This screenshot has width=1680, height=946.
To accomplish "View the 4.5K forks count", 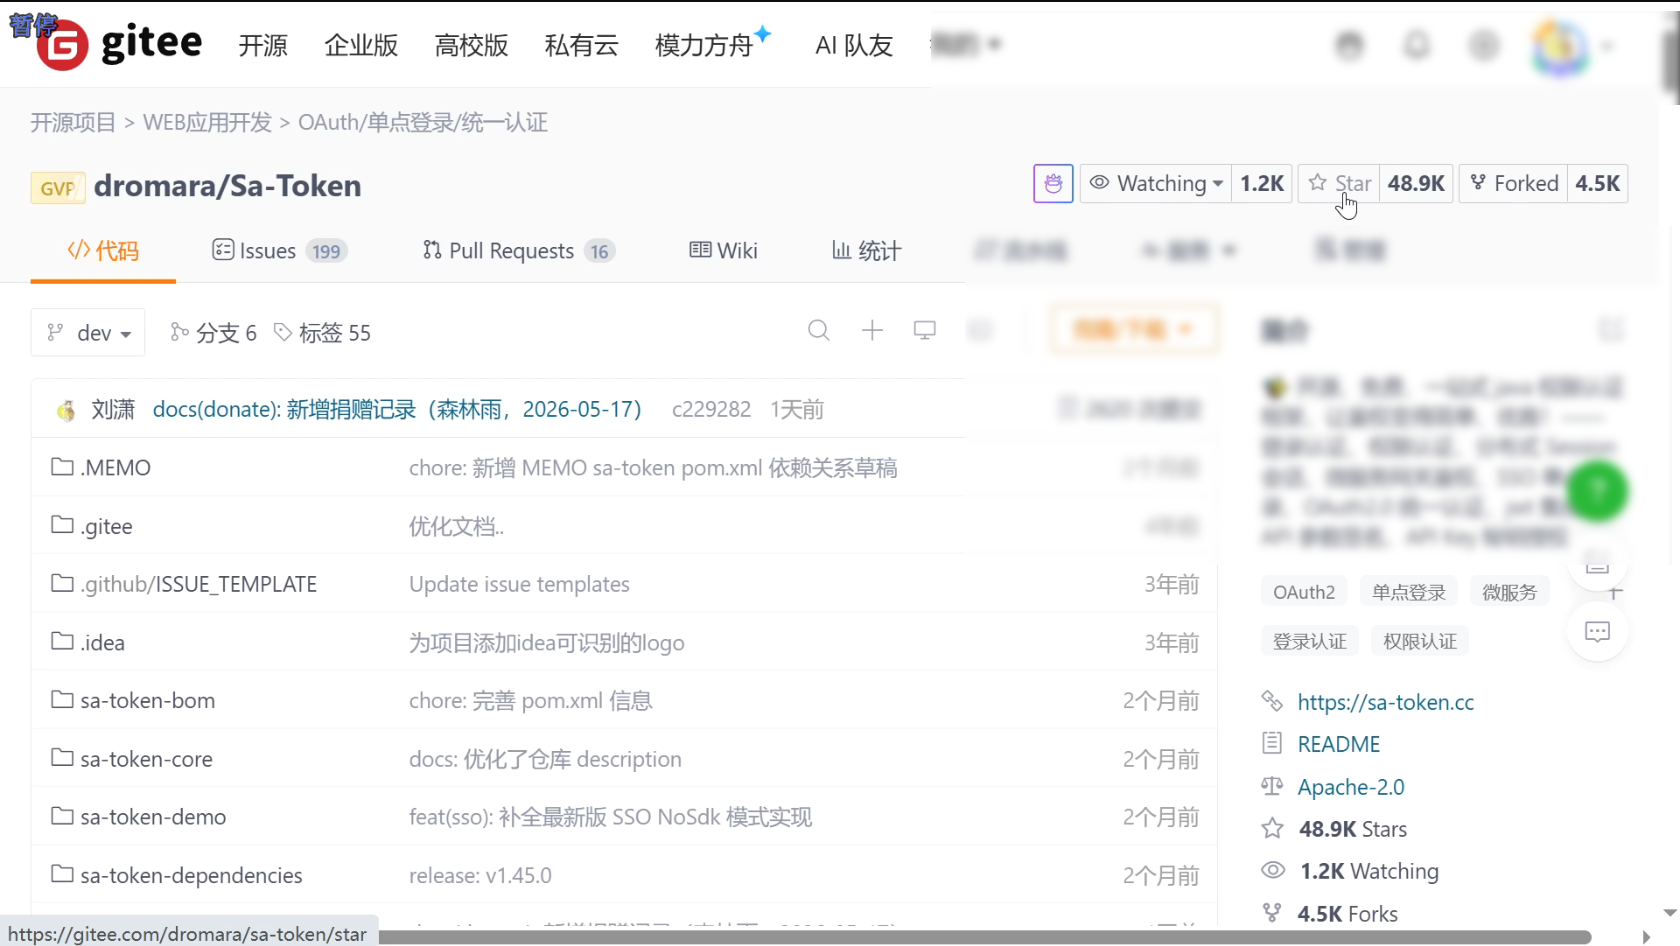I will coord(1597,183).
